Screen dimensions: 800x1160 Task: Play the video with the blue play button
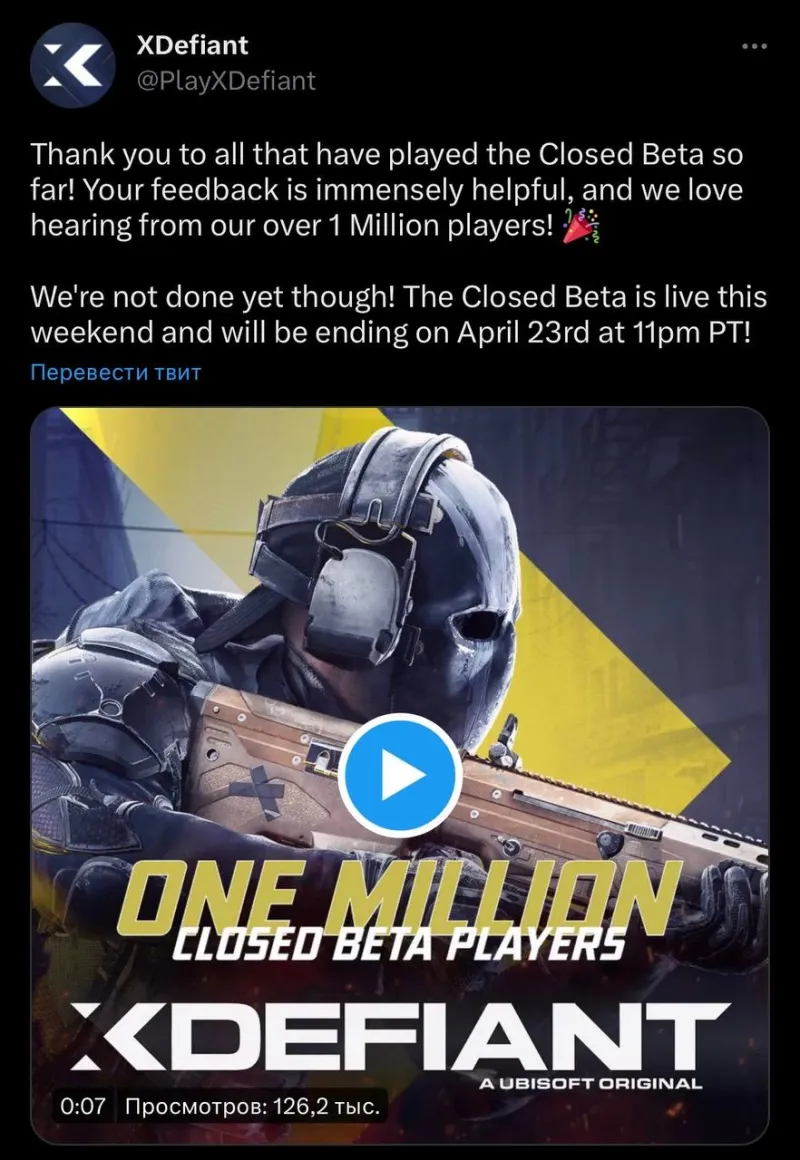click(400, 775)
